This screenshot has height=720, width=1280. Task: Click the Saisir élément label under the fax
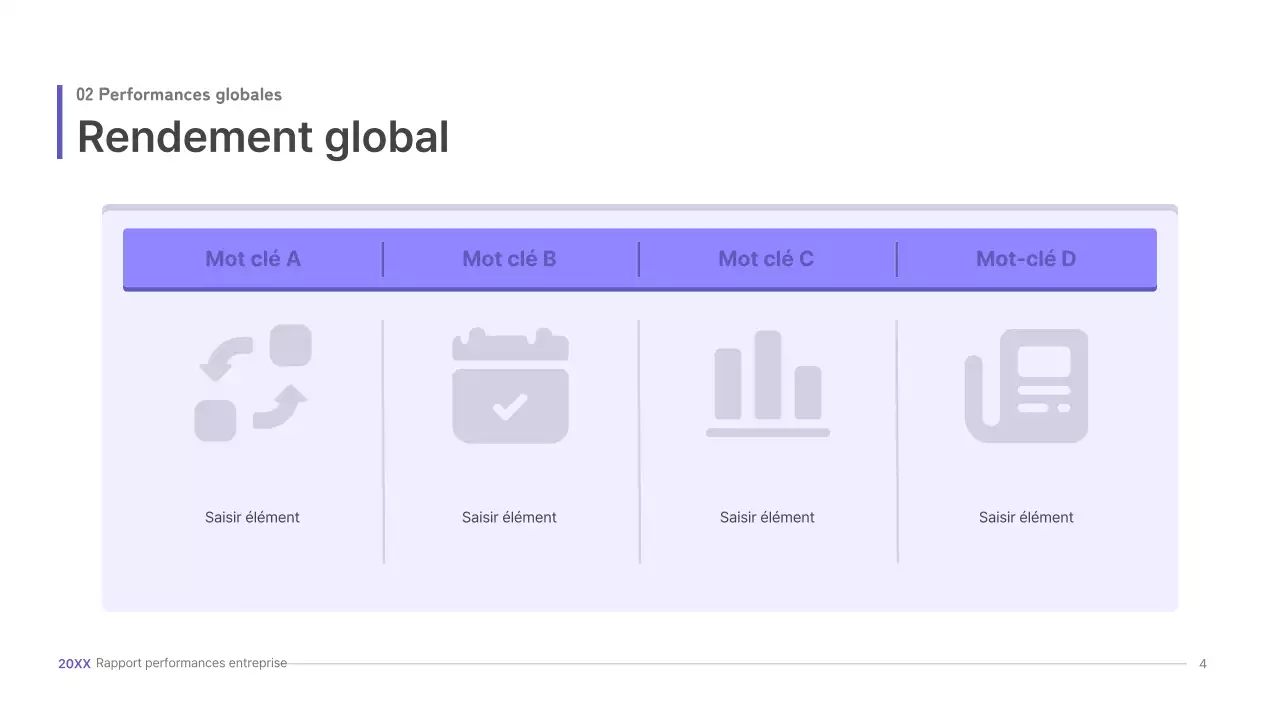pos(1026,517)
